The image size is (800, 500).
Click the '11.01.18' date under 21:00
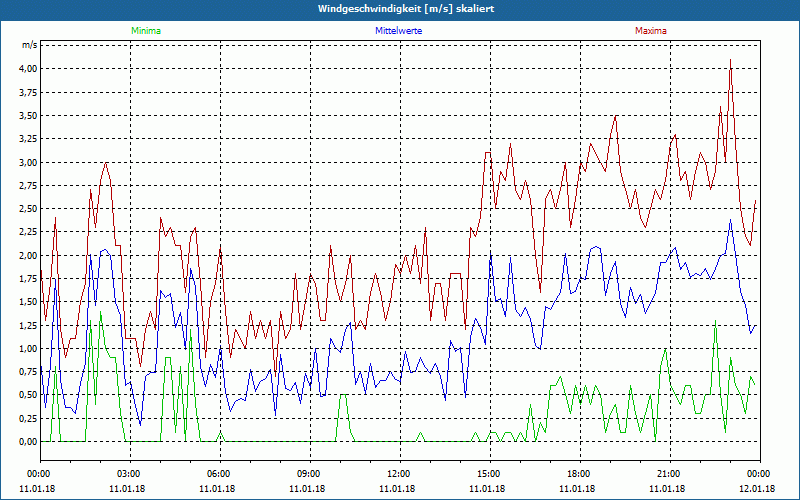coord(667,488)
